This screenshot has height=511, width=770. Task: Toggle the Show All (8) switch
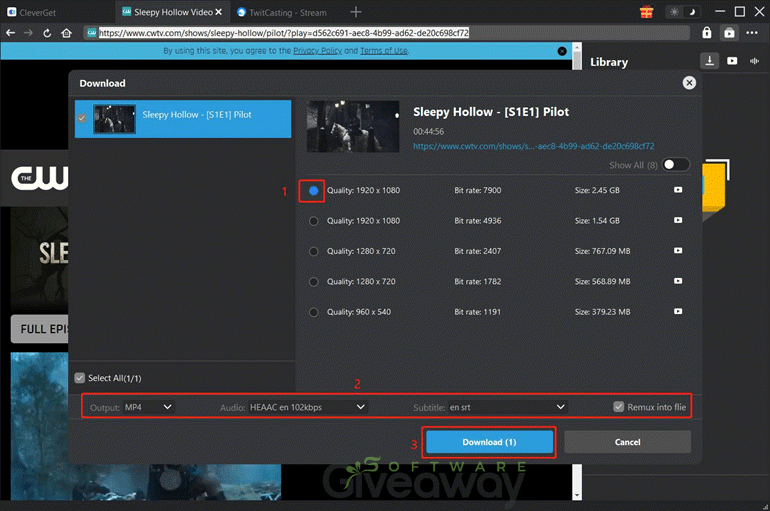[x=676, y=165]
